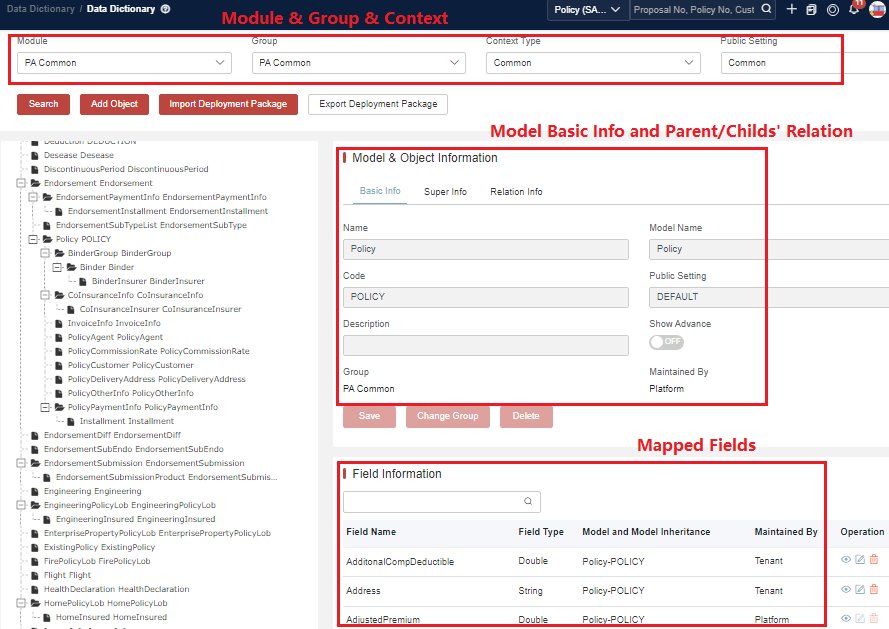Switch to the Super Info tab
This screenshot has width=889, height=629.
(x=445, y=192)
